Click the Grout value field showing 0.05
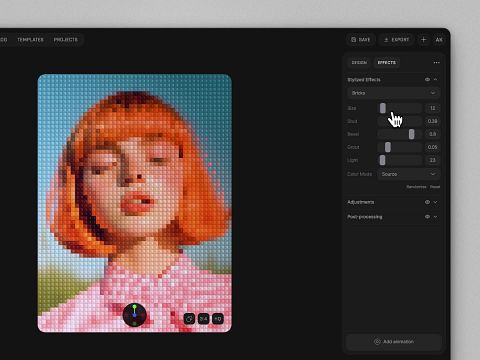The width and height of the screenshot is (480, 360). [432, 147]
